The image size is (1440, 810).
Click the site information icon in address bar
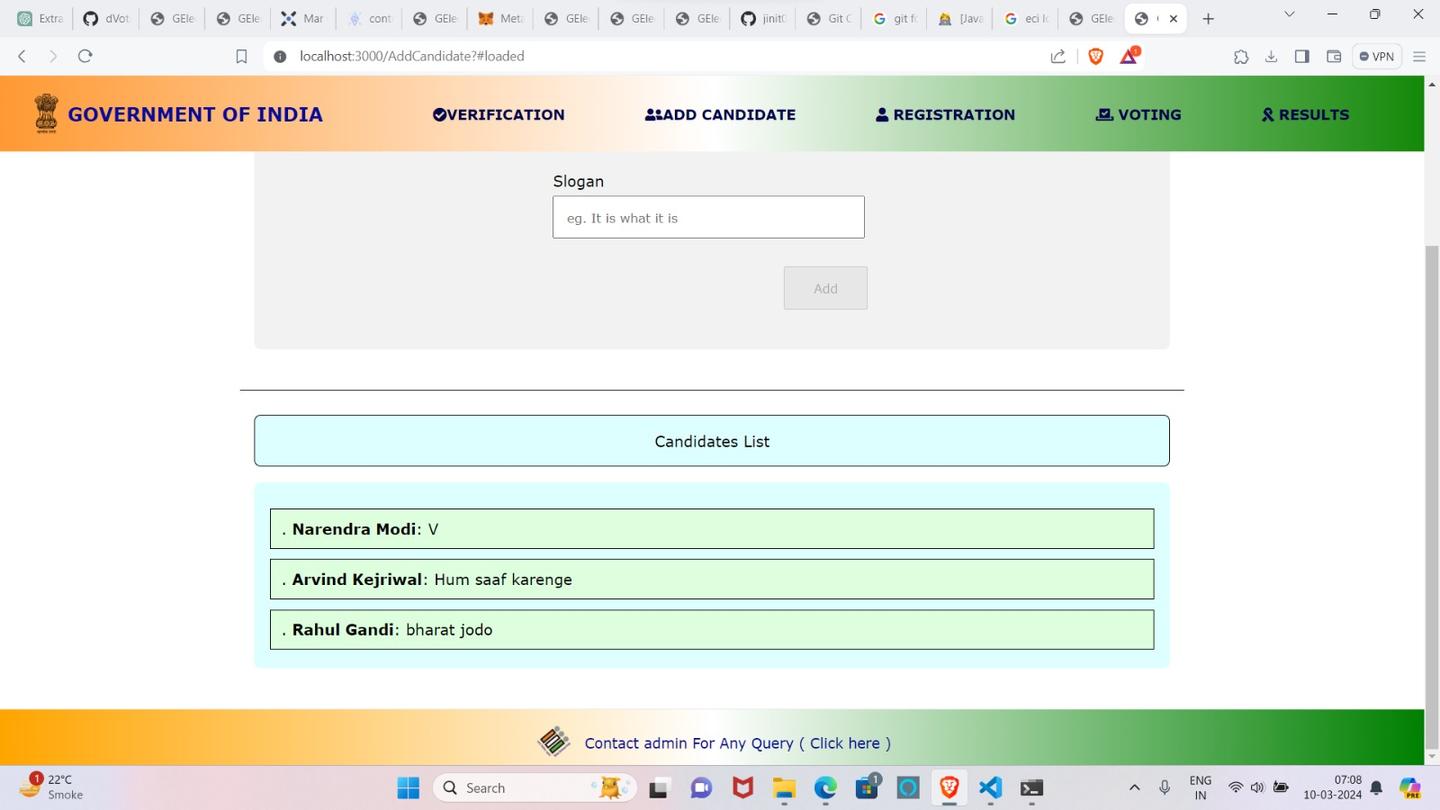point(280,56)
